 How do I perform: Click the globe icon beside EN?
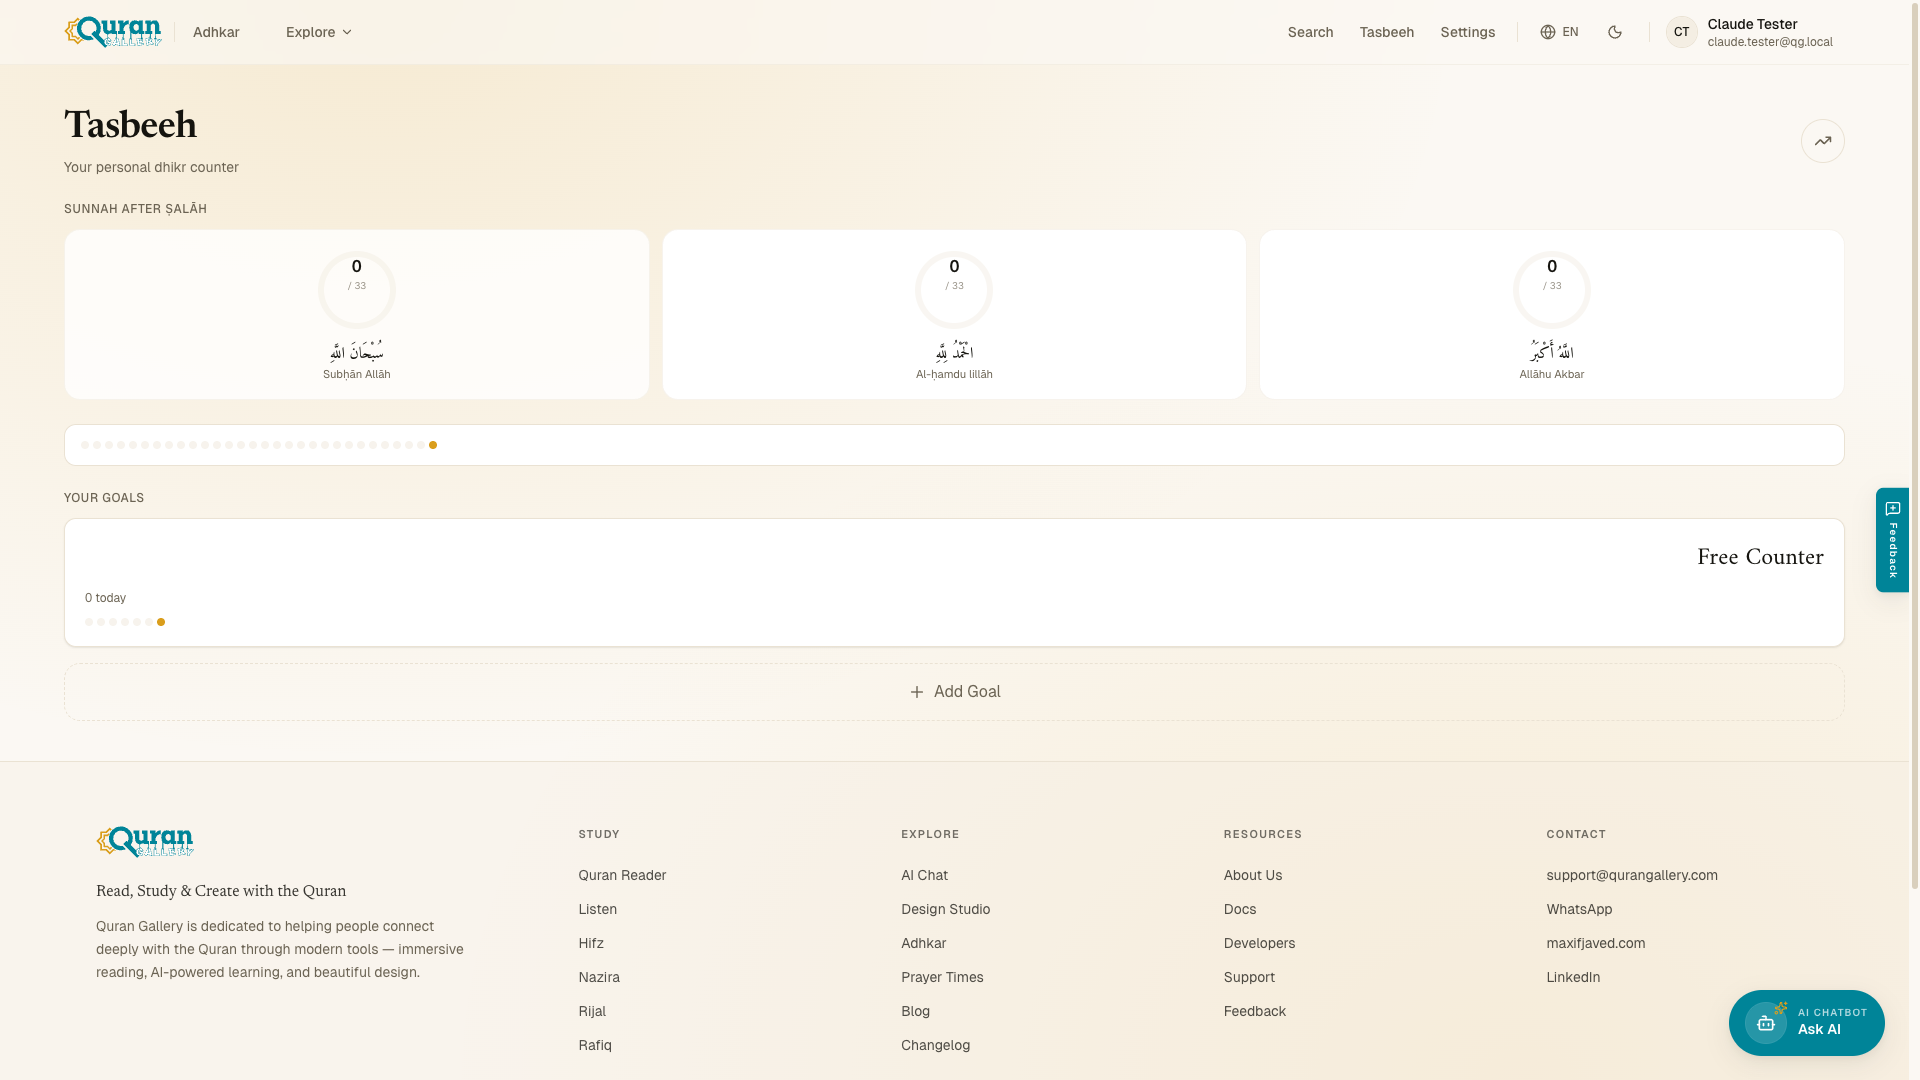[x=1548, y=32]
